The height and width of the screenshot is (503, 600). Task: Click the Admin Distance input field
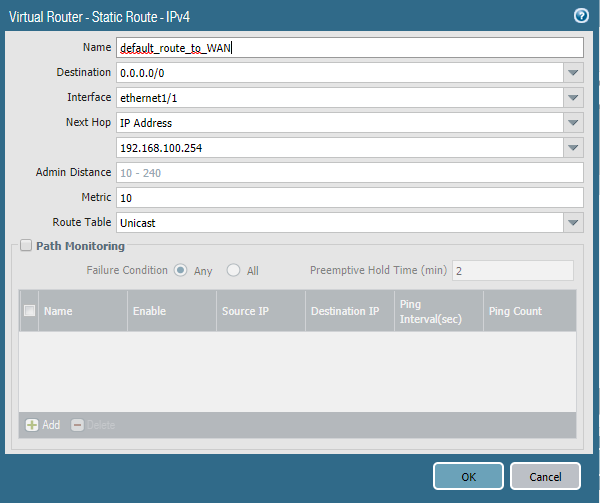pos(350,173)
